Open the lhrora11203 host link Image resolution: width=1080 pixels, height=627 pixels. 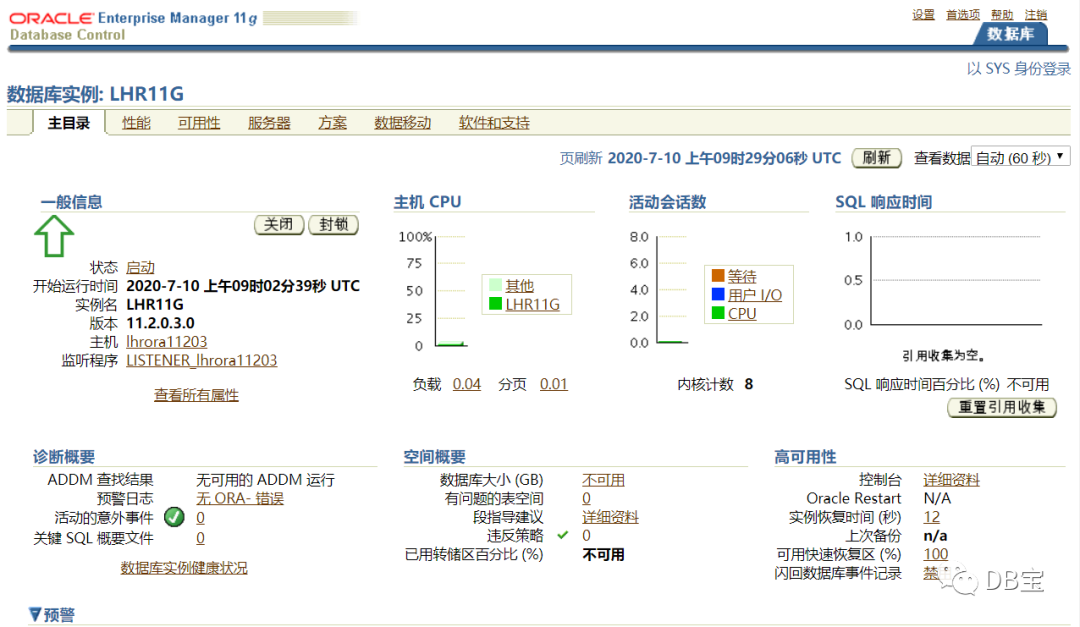coord(167,342)
